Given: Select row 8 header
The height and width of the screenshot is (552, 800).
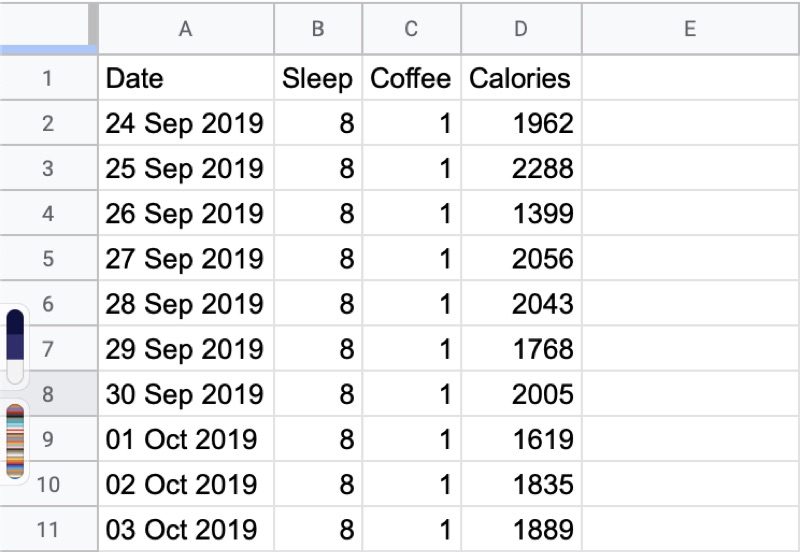Looking at the screenshot, I should click(x=48, y=394).
